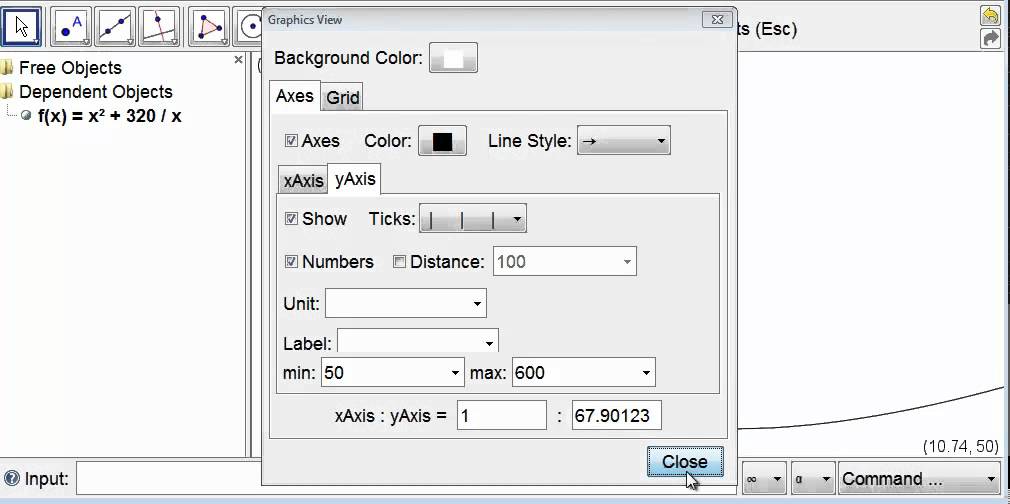Click the Redo arrow icon
Screen dimensions: 1010x504
990,38
